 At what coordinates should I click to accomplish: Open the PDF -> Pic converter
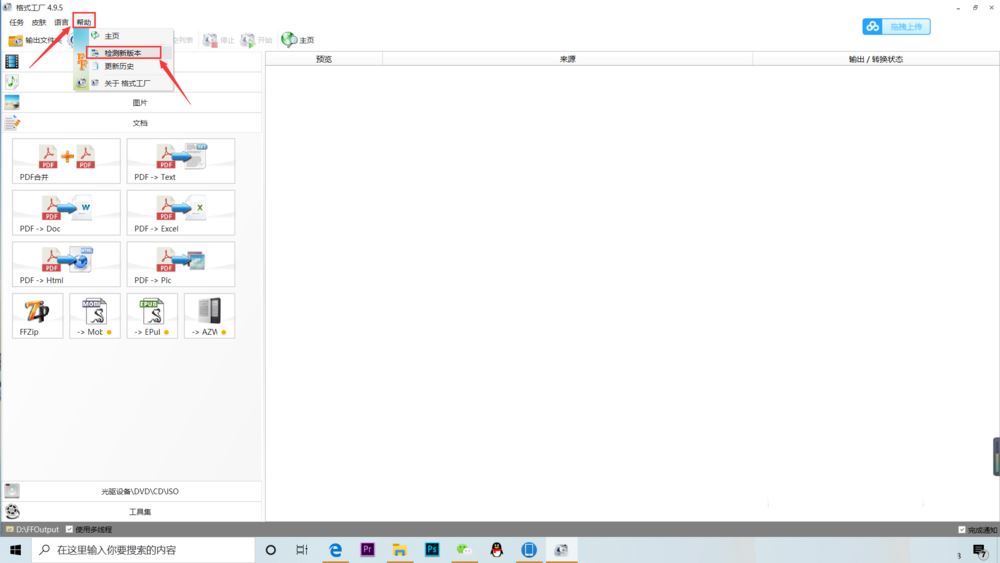(x=180, y=265)
